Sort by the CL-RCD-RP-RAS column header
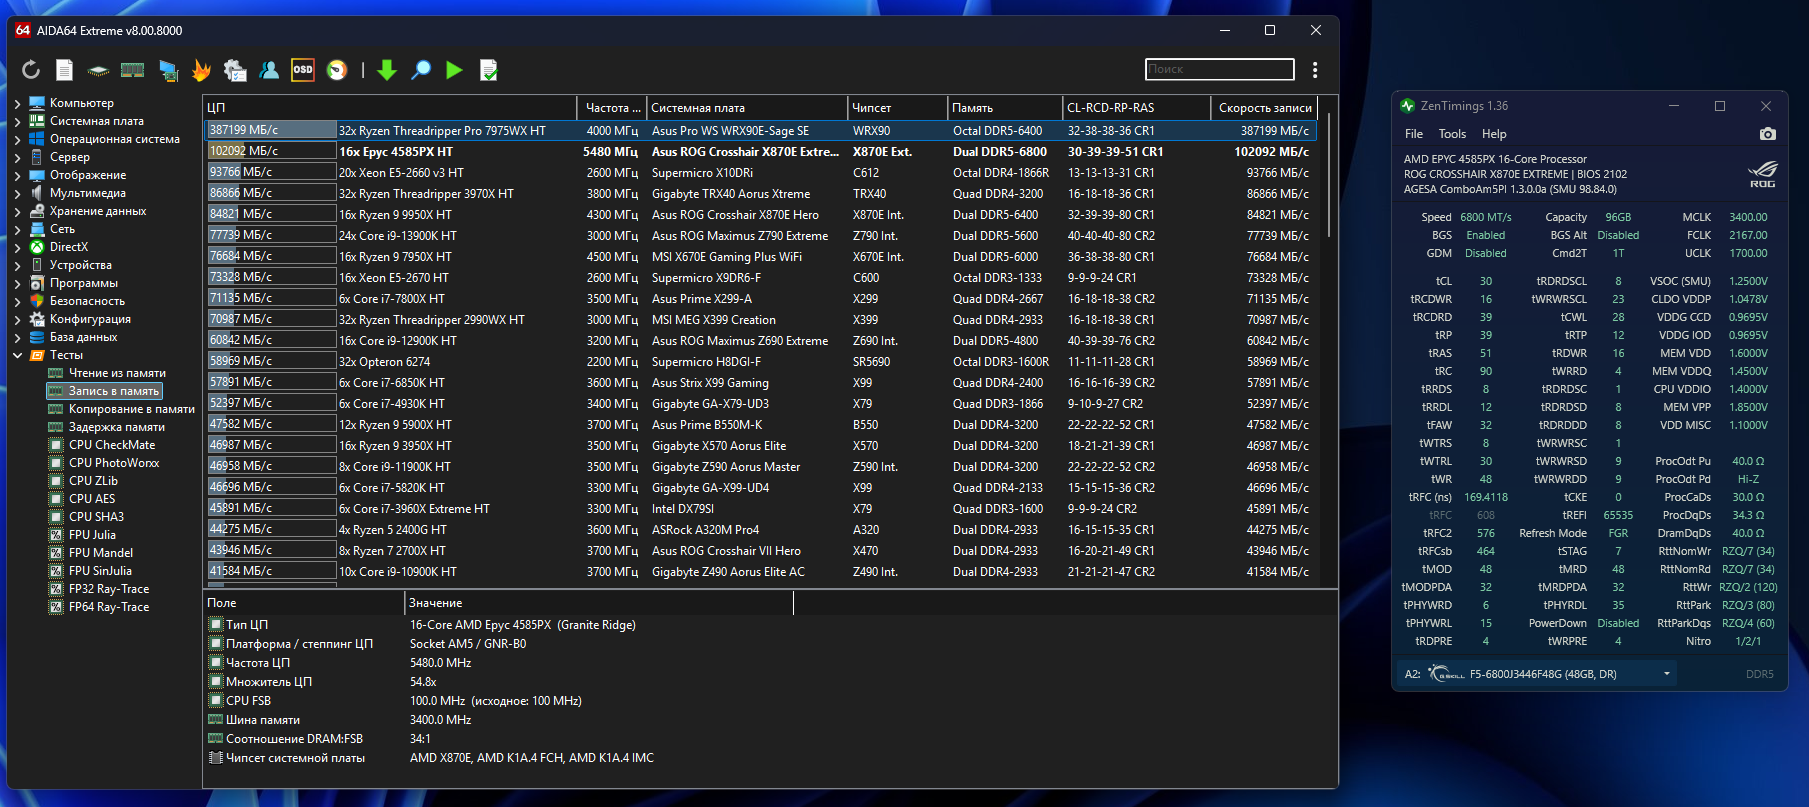Screen dimensions: 1809x807 tap(1137, 107)
